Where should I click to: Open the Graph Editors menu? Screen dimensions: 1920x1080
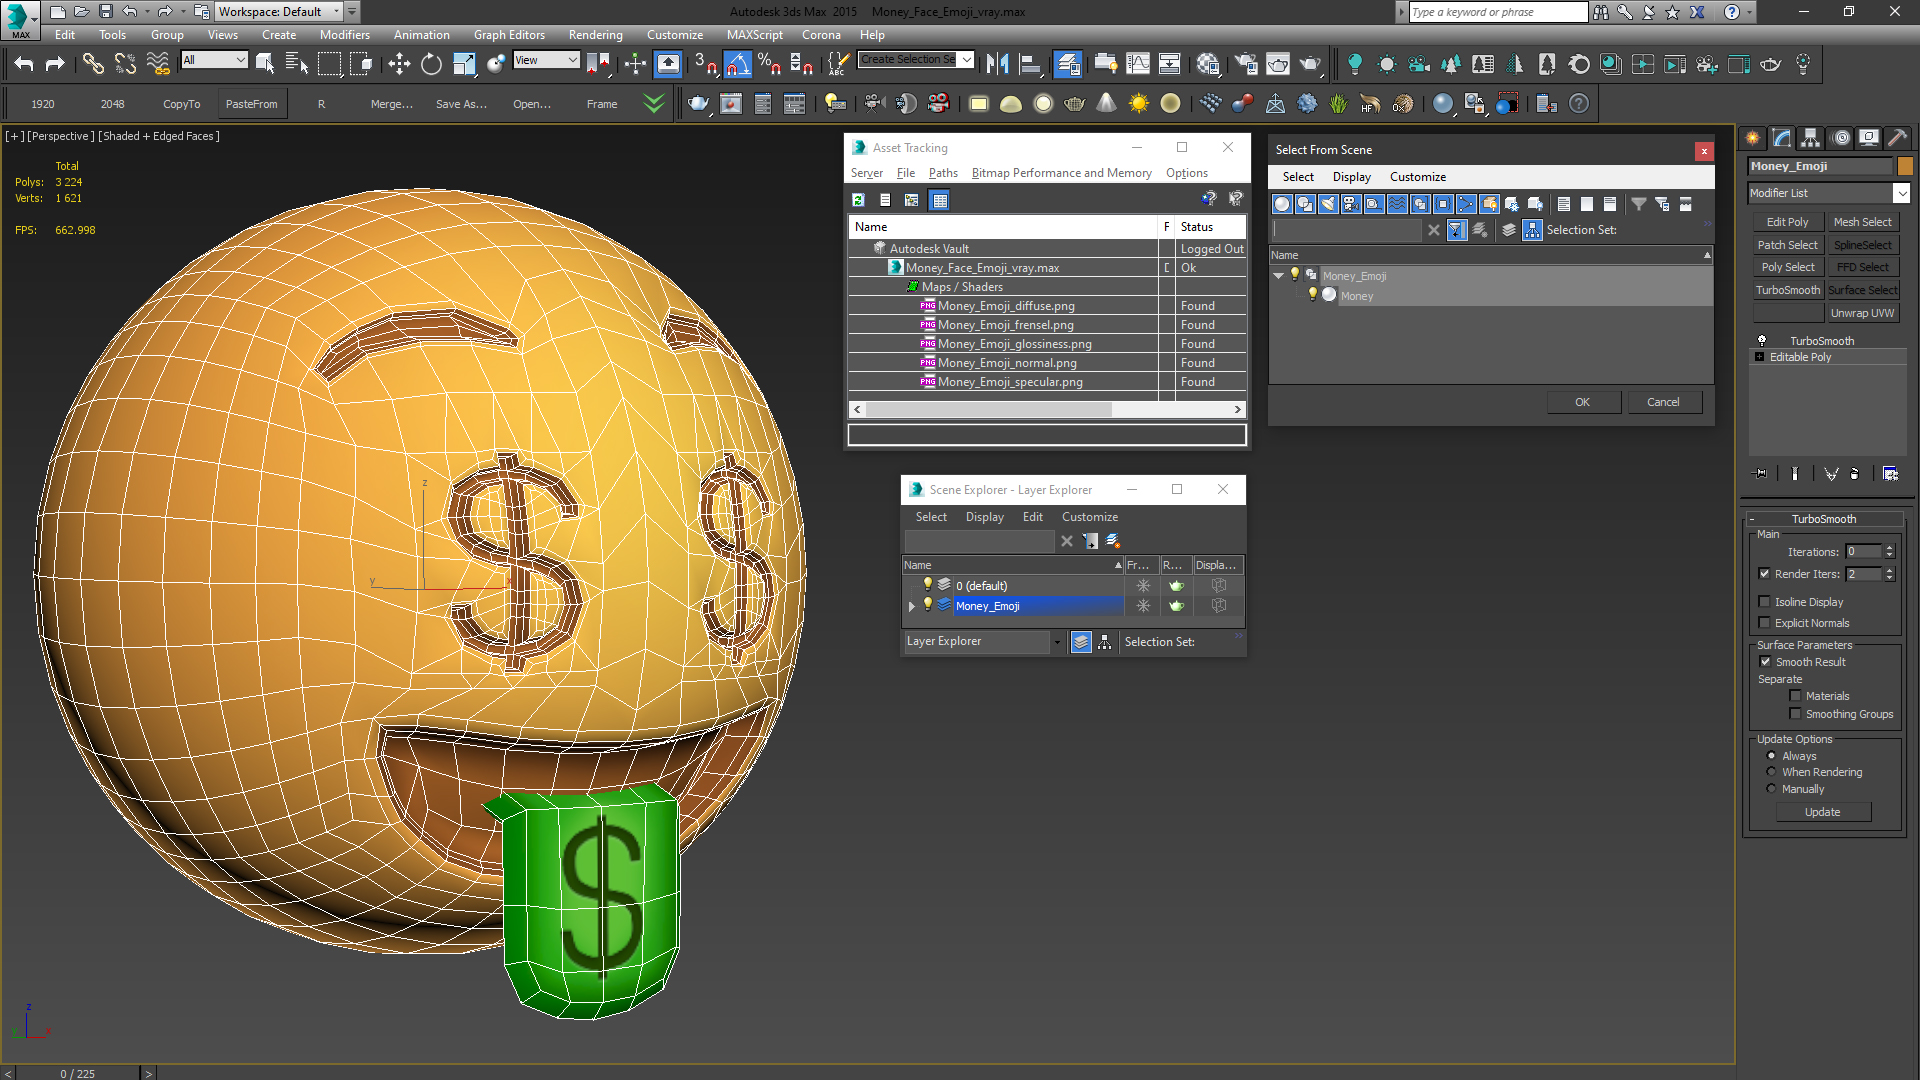509,35
